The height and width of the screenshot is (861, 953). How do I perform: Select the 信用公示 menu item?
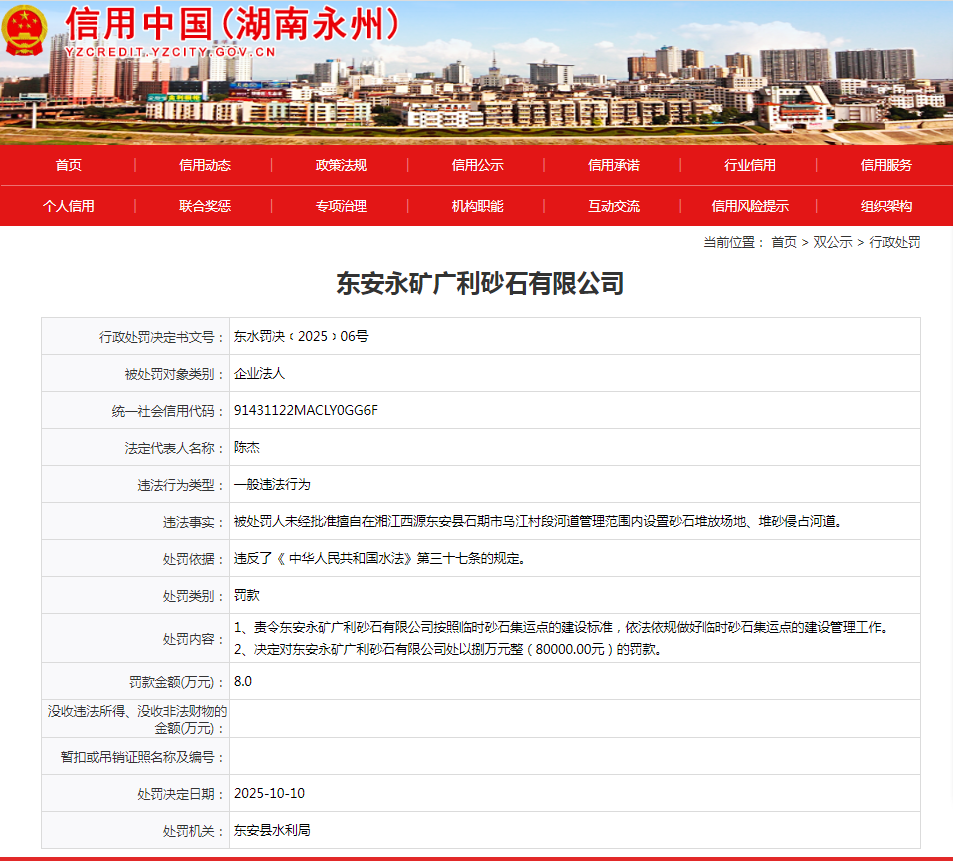477,165
